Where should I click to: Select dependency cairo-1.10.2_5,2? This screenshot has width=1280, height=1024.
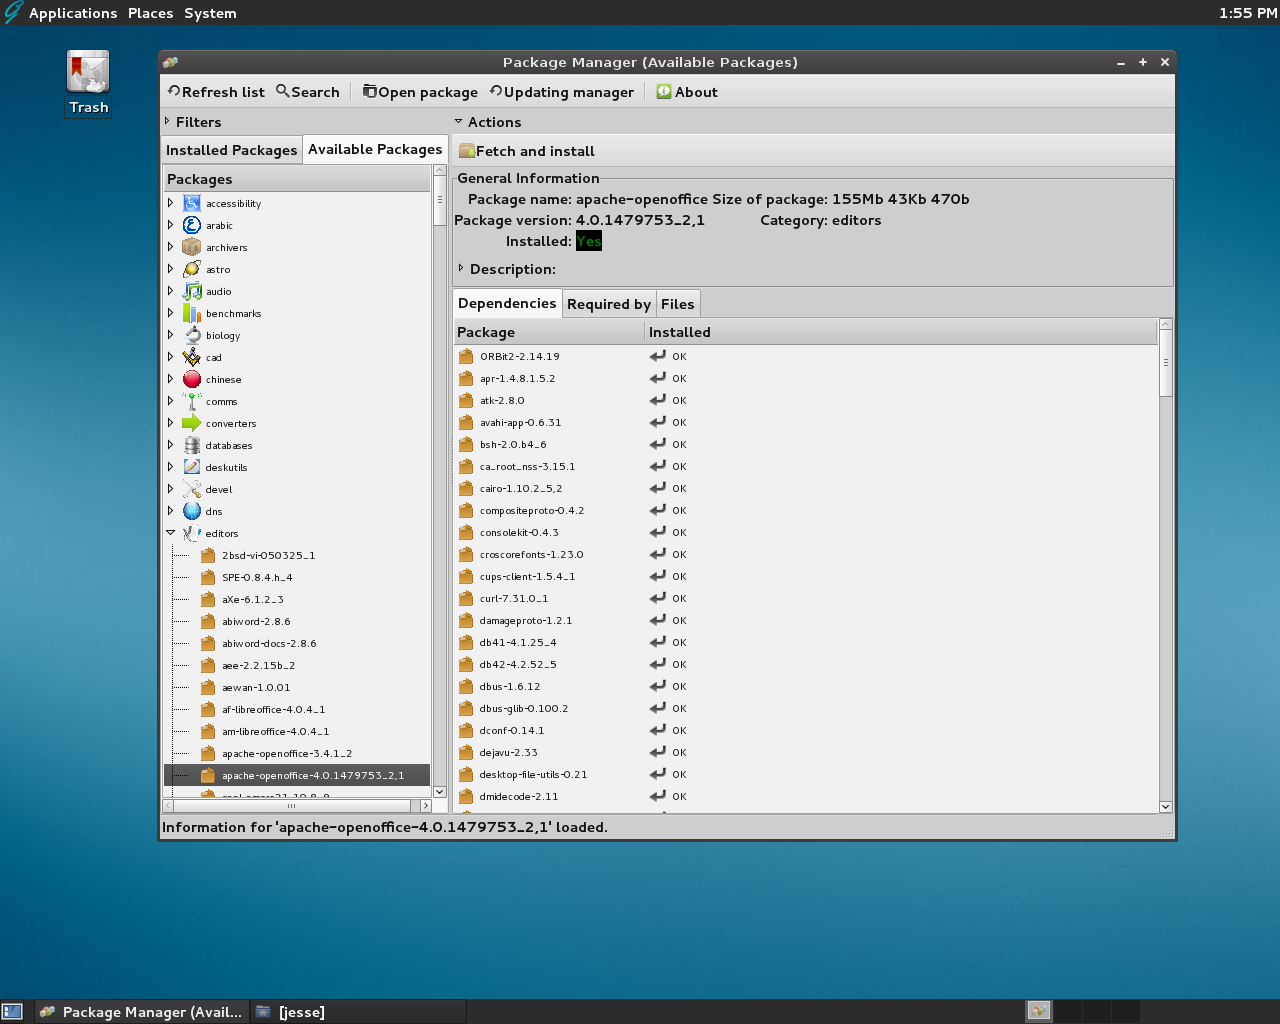pos(521,488)
